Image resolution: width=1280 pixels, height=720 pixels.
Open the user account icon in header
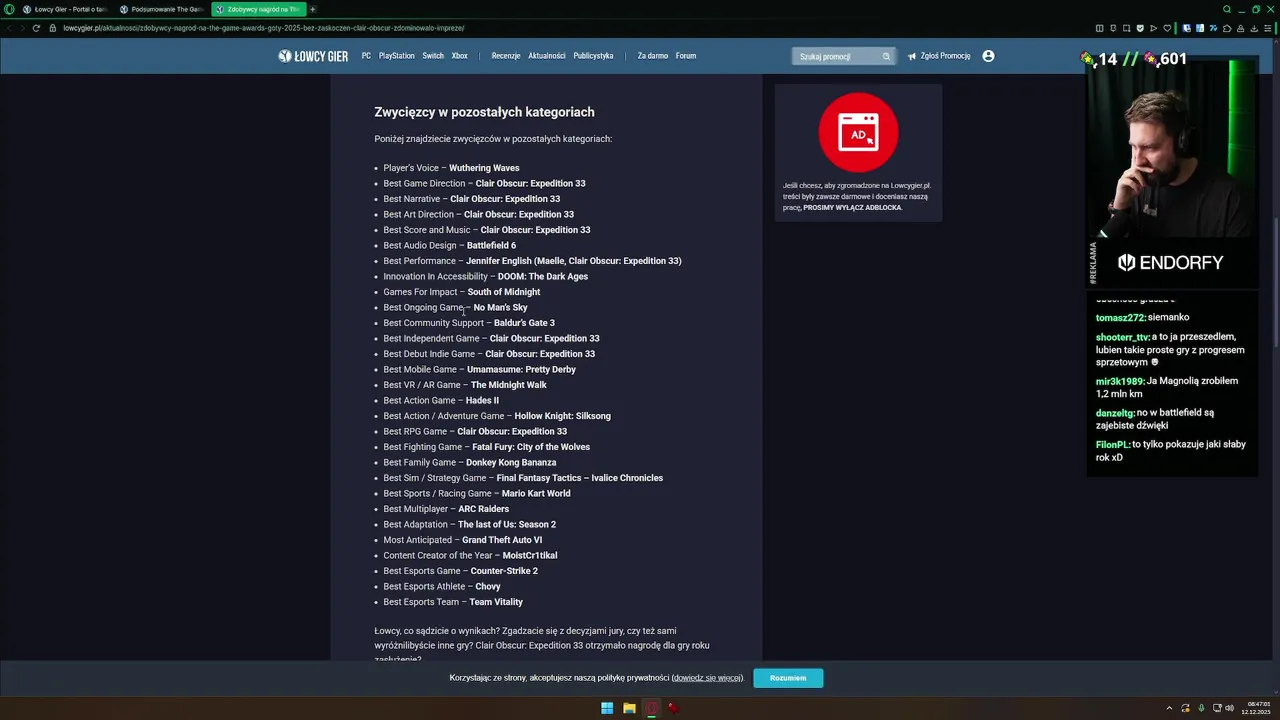pyautogui.click(x=988, y=56)
